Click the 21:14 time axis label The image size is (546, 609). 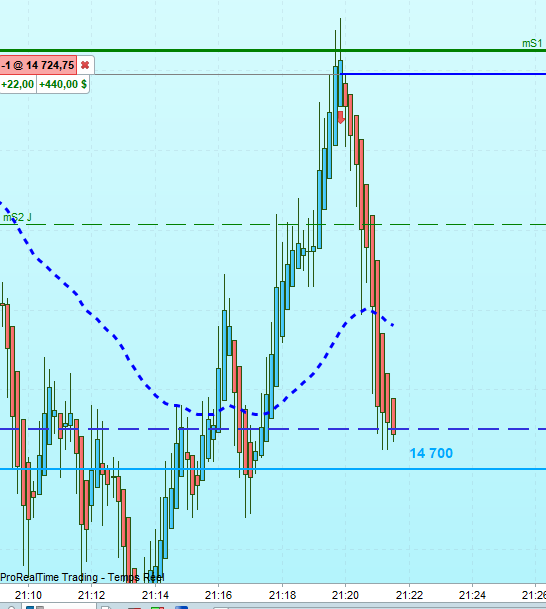click(x=155, y=595)
